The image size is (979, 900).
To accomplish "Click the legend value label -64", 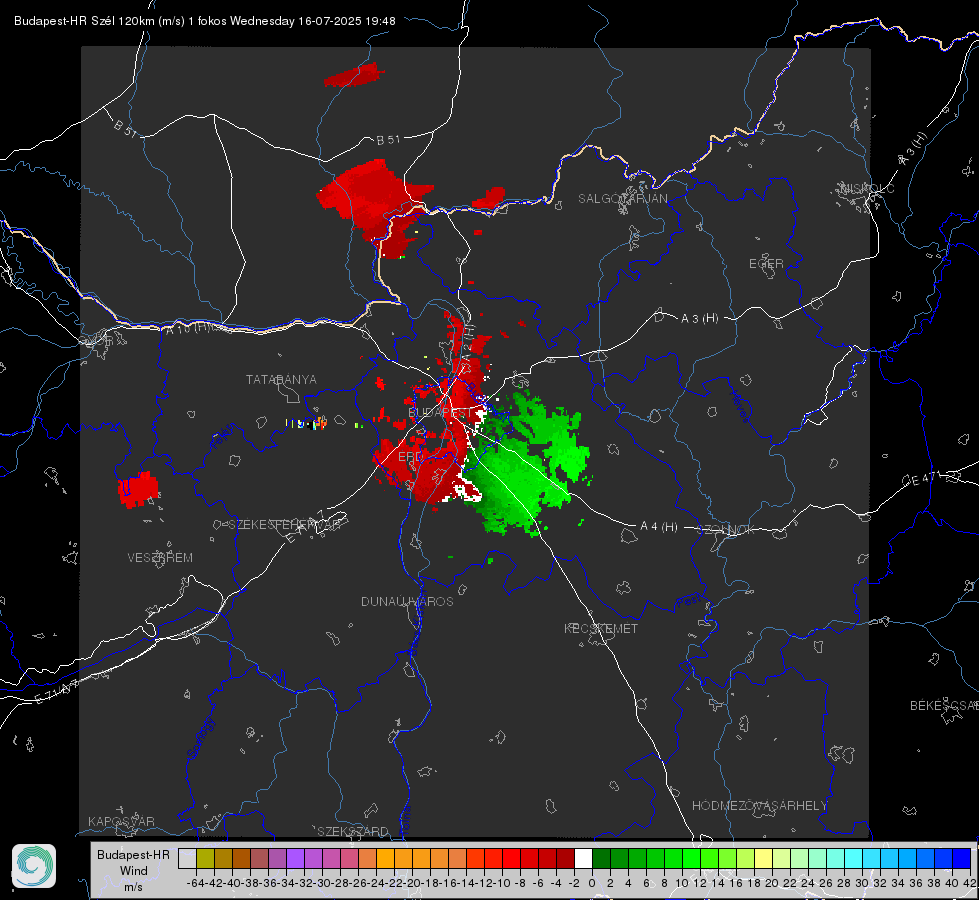I will tap(195, 883).
